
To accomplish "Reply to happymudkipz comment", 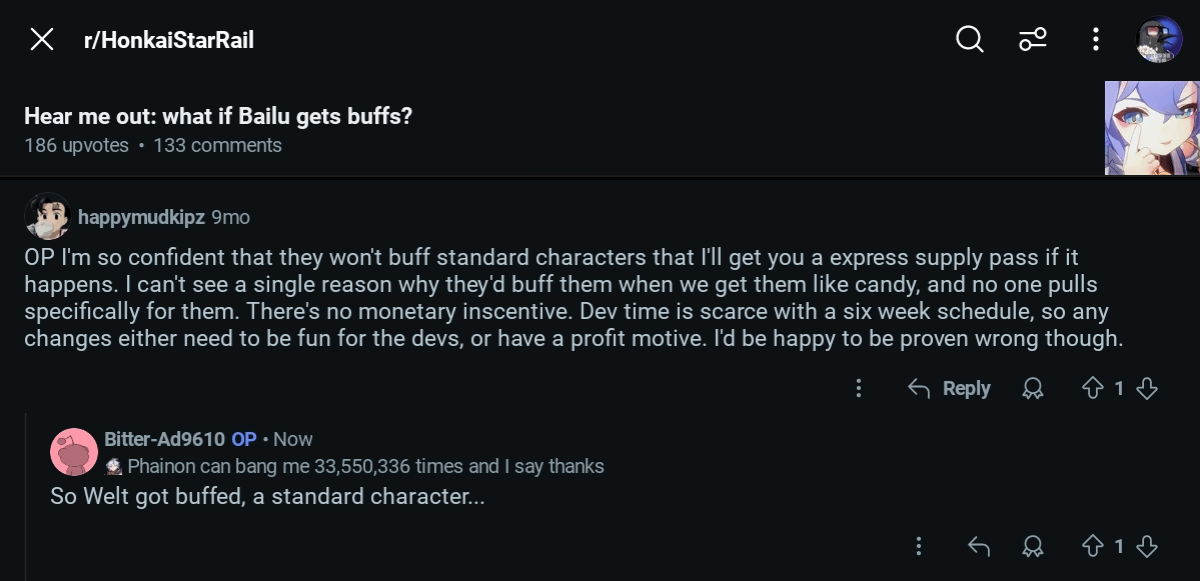I will pyautogui.click(x=948, y=389).
